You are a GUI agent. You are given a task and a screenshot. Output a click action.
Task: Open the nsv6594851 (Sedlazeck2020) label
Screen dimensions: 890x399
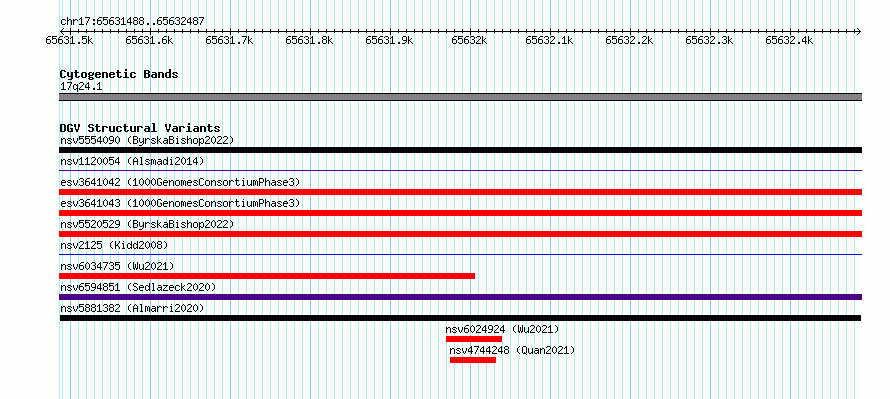coord(138,287)
